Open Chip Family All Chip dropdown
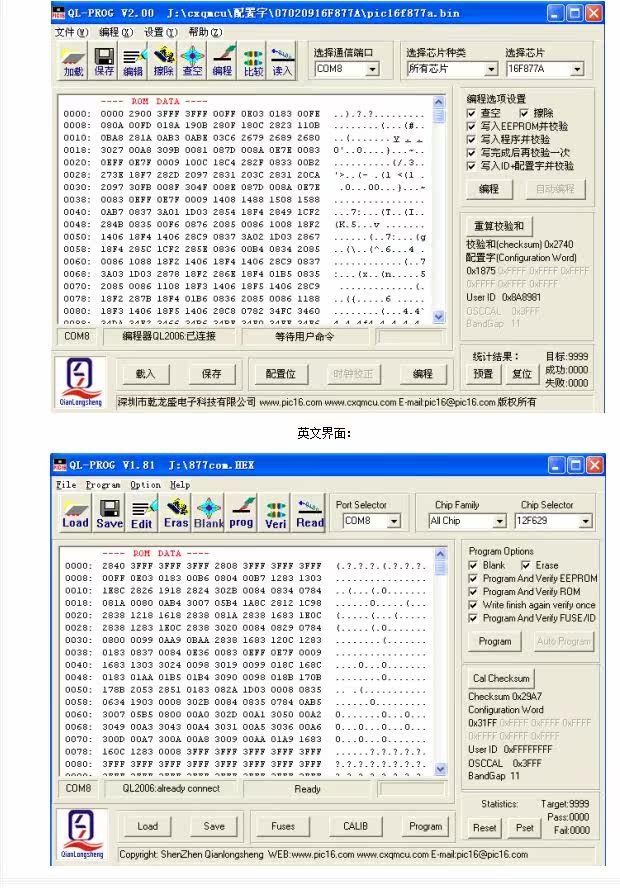Screen dimensions: 620x888 (499, 521)
